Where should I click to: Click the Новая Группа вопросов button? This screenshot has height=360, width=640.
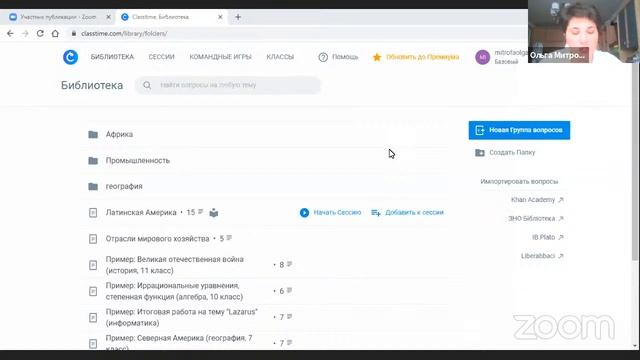click(x=519, y=130)
